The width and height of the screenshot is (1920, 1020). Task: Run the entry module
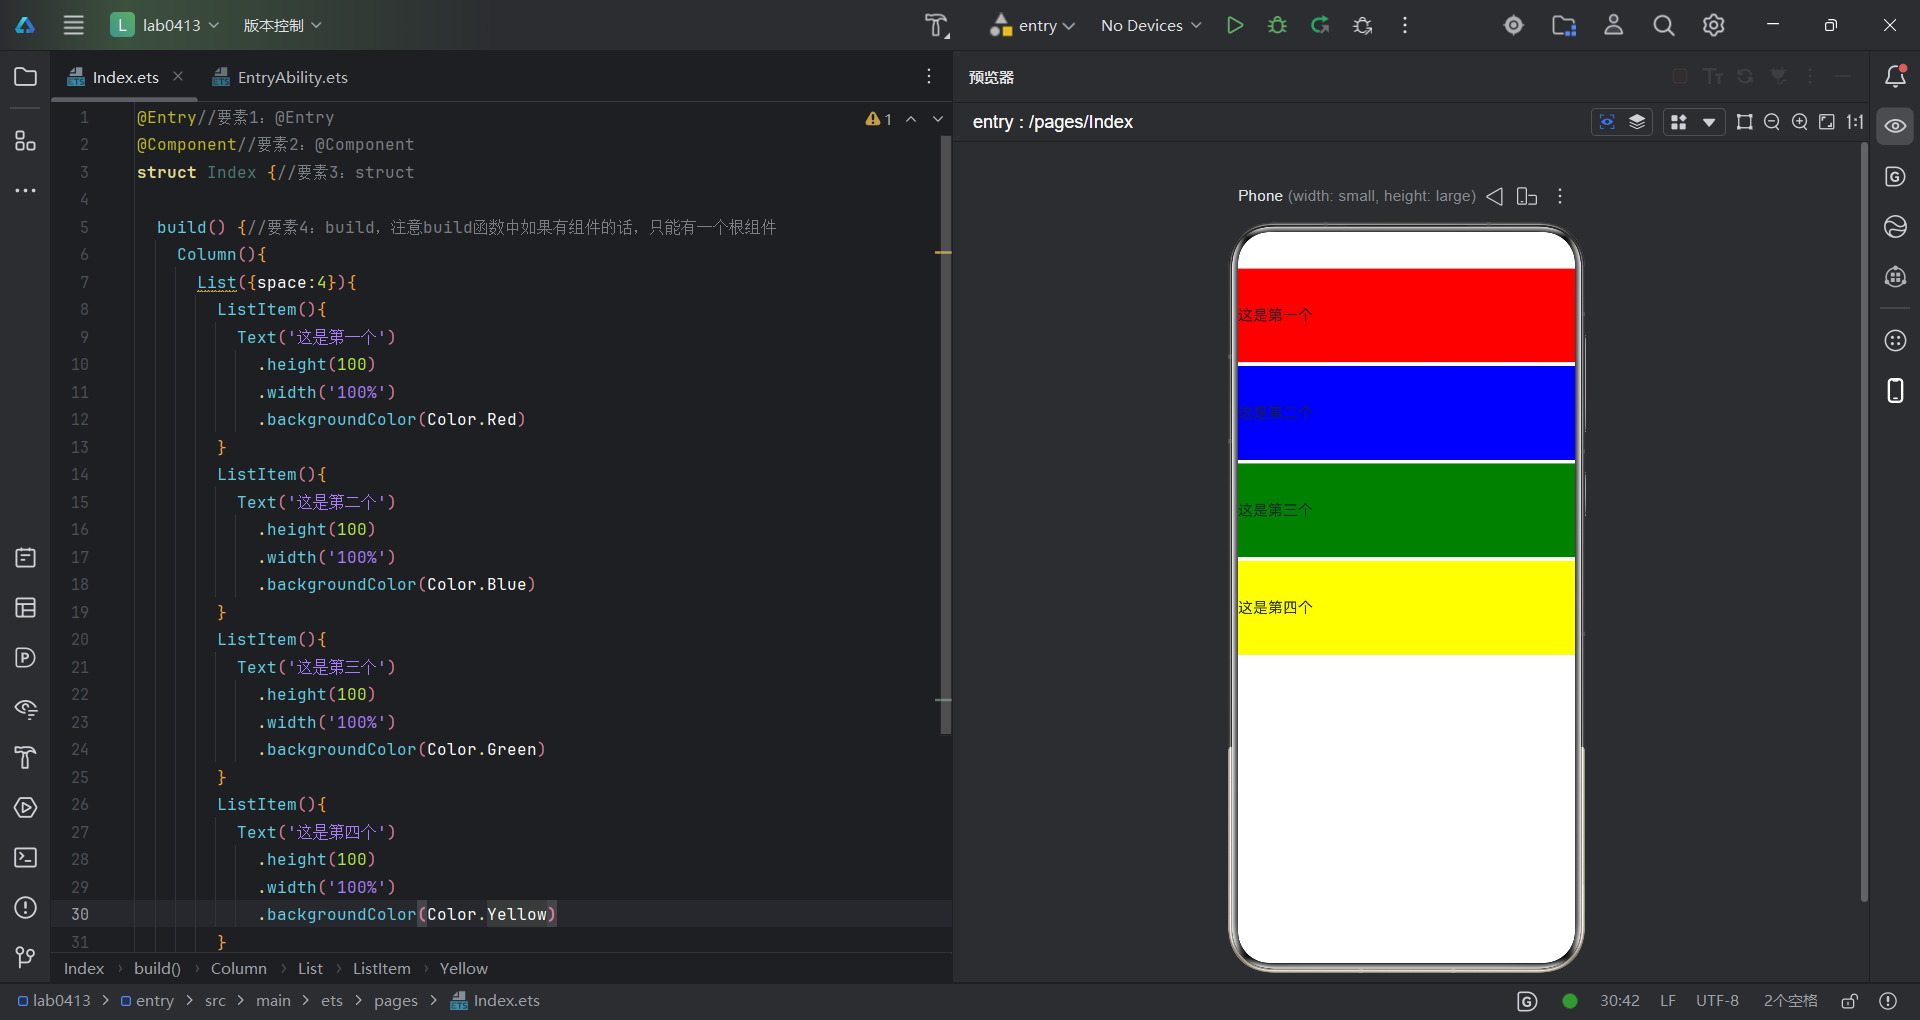click(x=1235, y=25)
